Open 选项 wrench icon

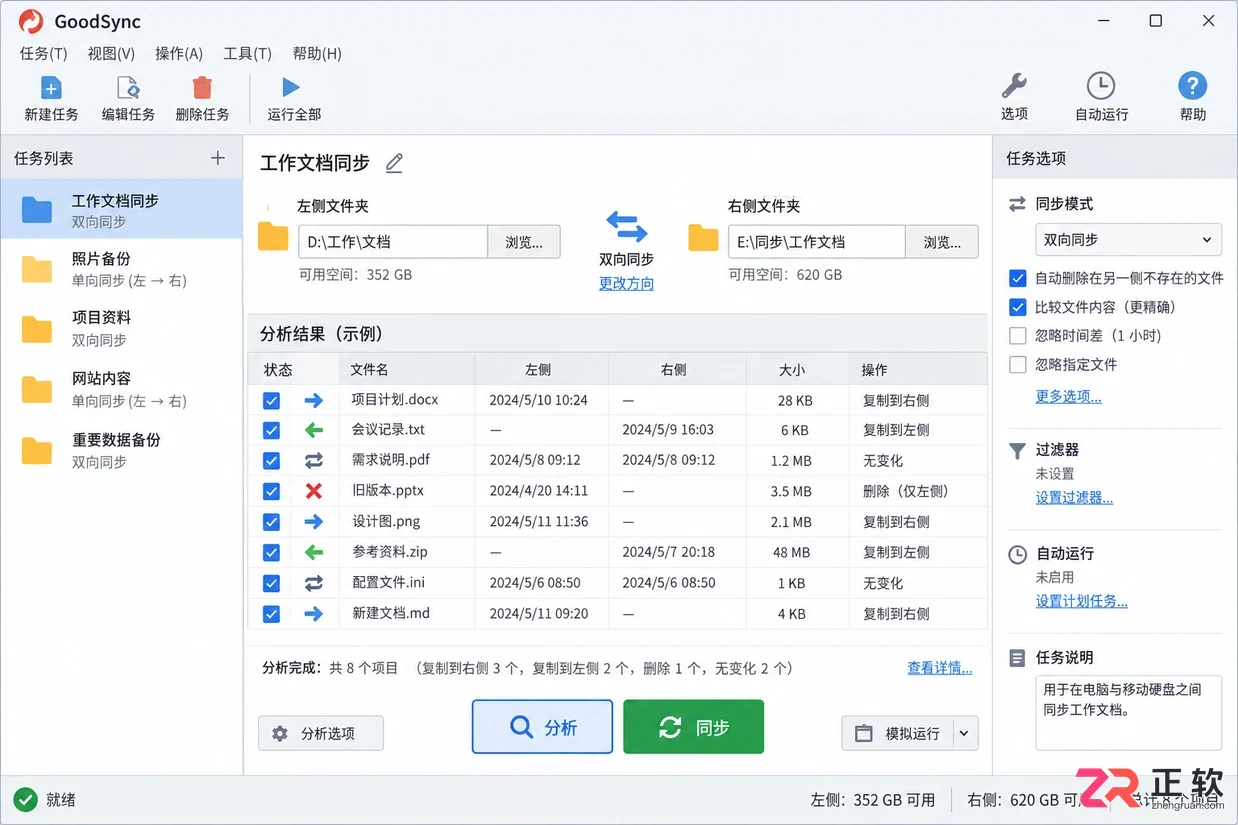1014,86
